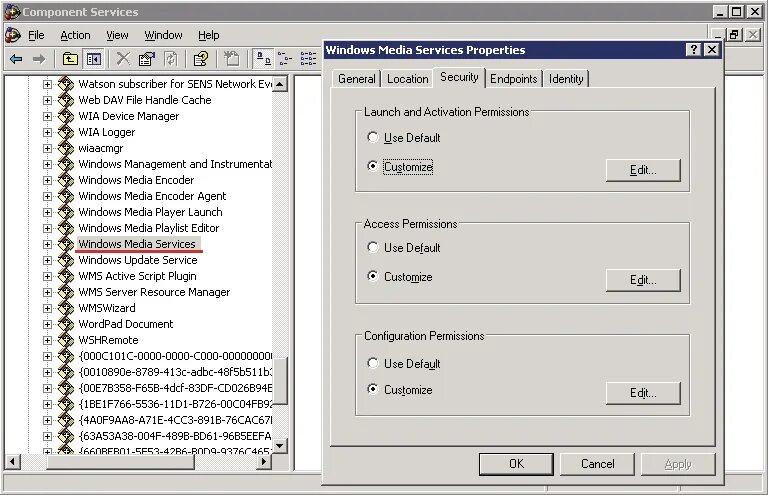Switch to the Endpoints tab
Image resolution: width=768 pixels, height=495 pixels.
coord(514,79)
